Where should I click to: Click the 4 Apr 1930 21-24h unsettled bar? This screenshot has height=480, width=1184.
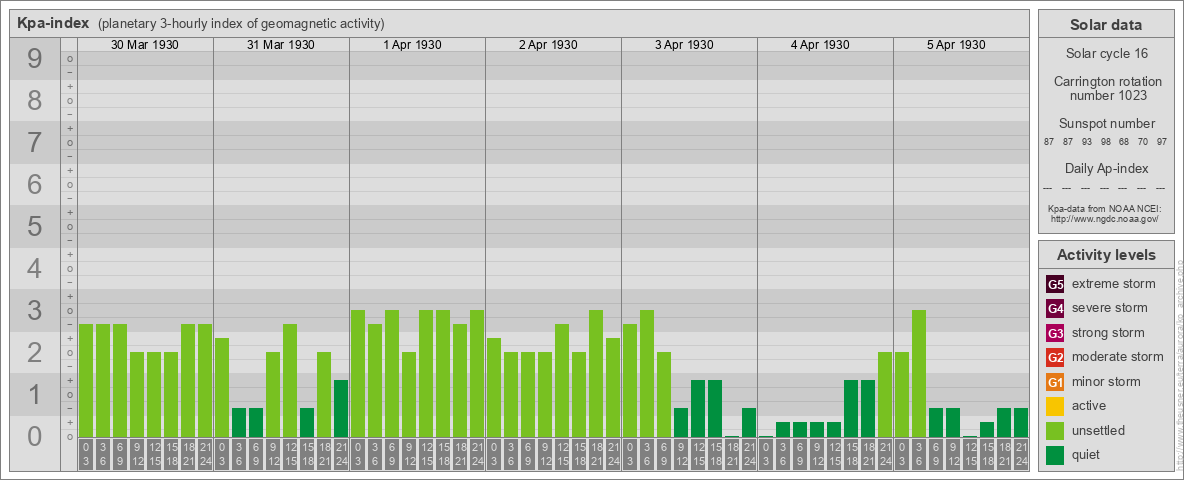(x=884, y=395)
